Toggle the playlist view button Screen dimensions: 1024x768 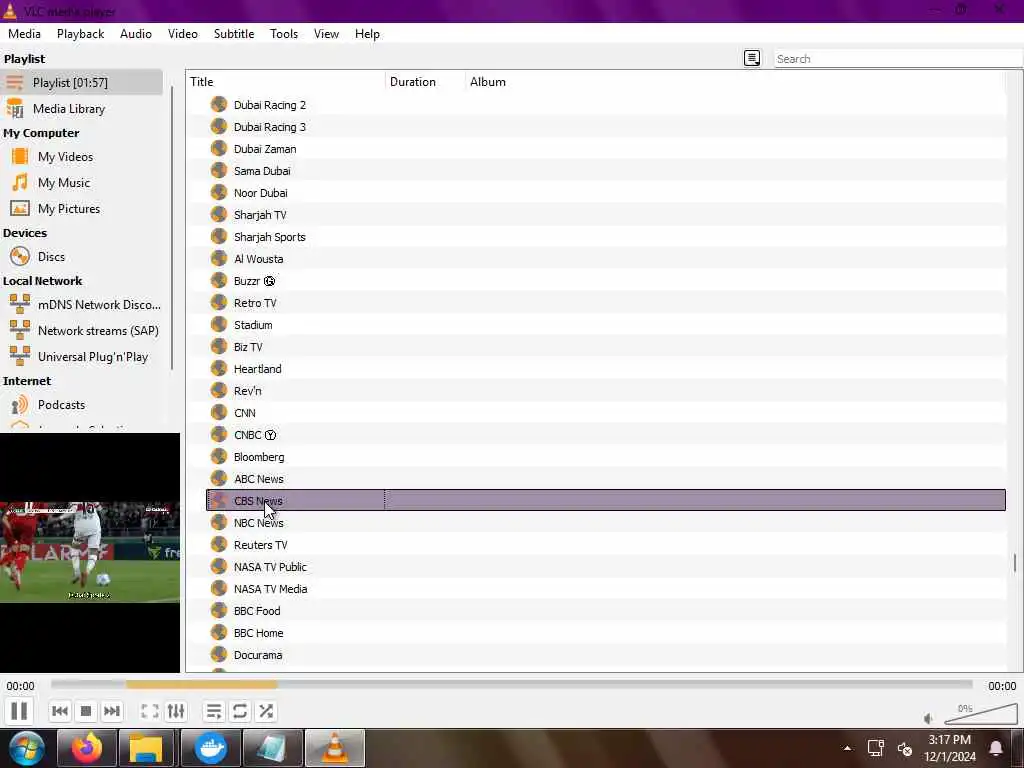pos(214,711)
